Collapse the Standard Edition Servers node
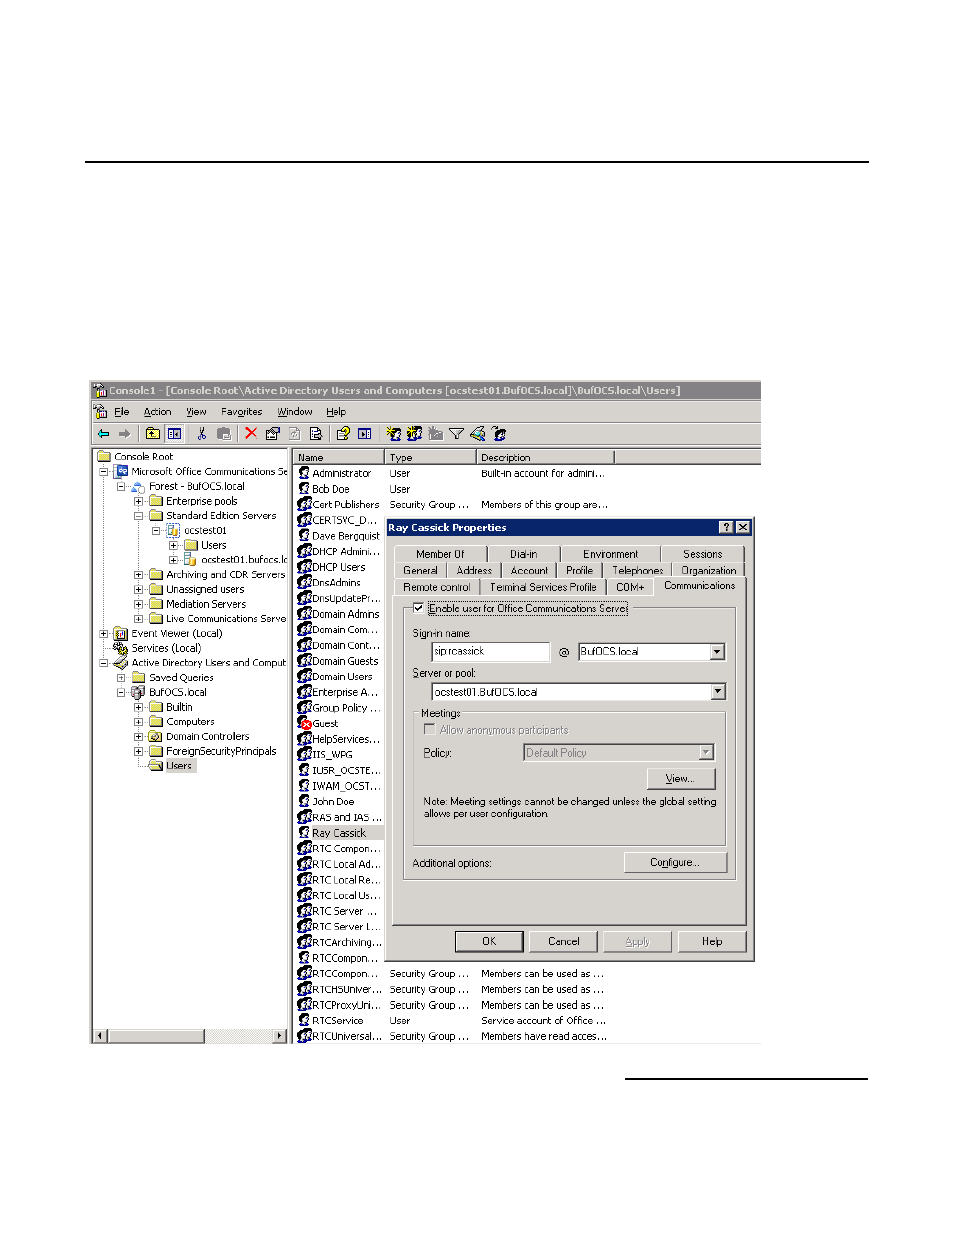The width and height of the screenshot is (954, 1235). coord(139,516)
